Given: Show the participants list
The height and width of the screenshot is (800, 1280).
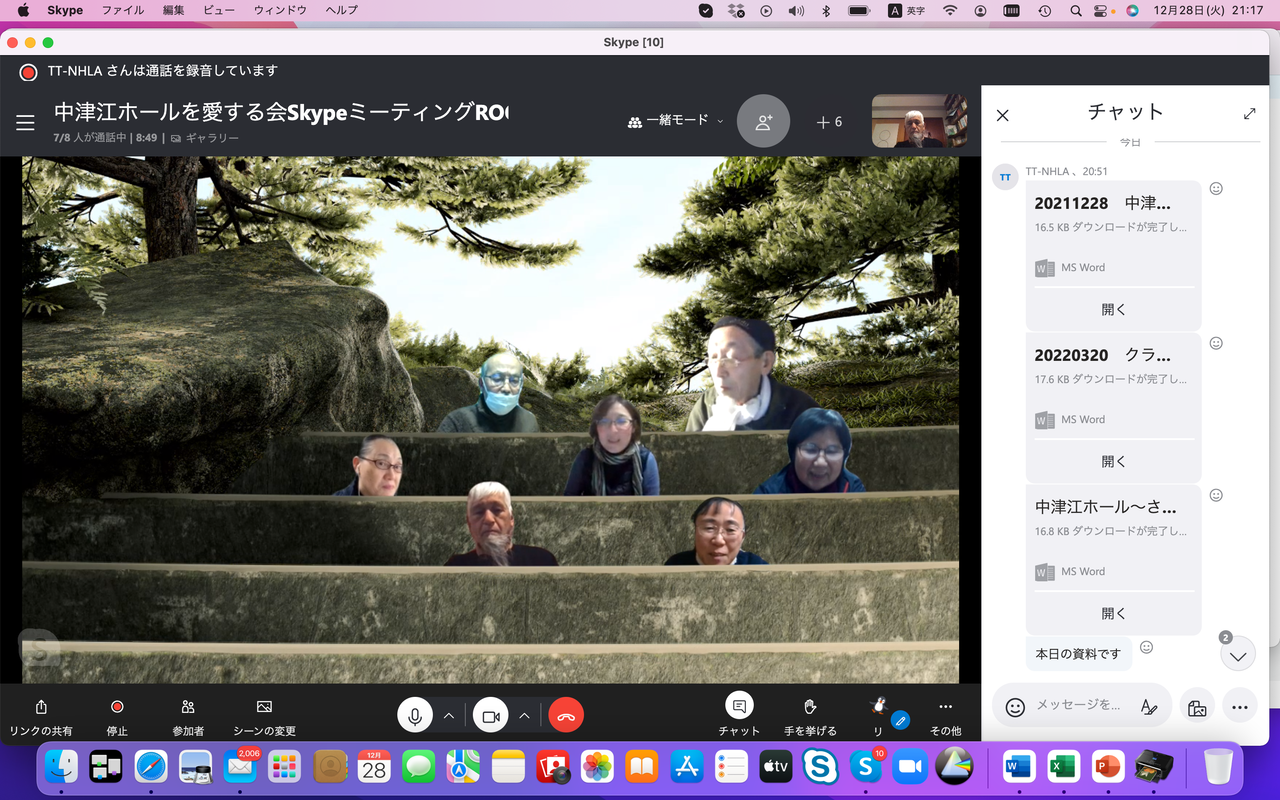Looking at the screenshot, I should coord(188,717).
